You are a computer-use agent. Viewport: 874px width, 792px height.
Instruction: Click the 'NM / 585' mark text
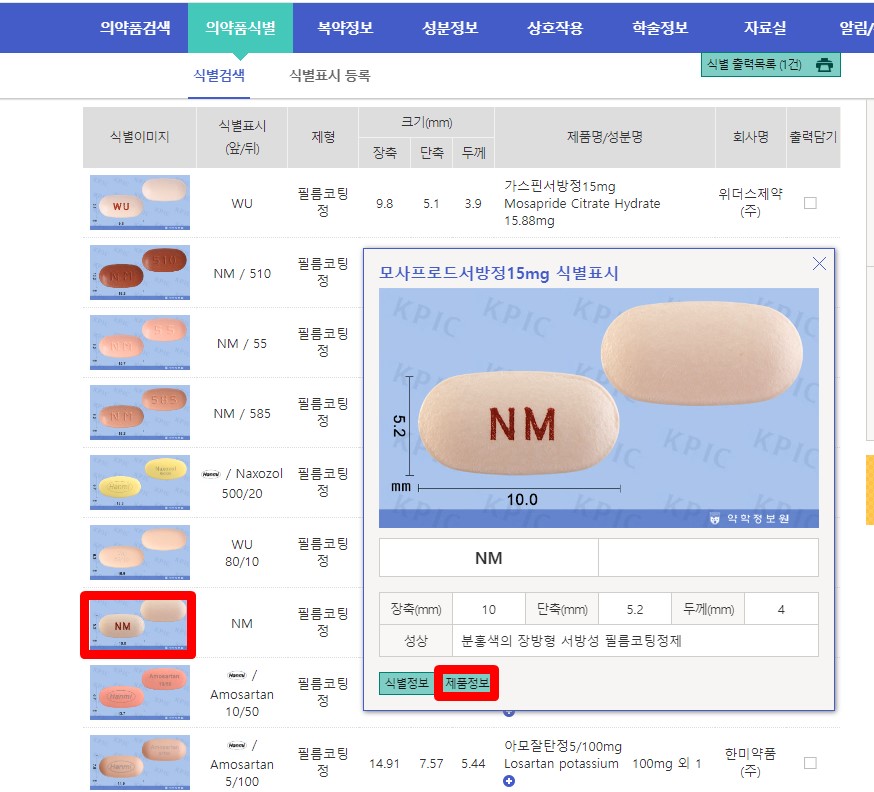pyautogui.click(x=242, y=414)
